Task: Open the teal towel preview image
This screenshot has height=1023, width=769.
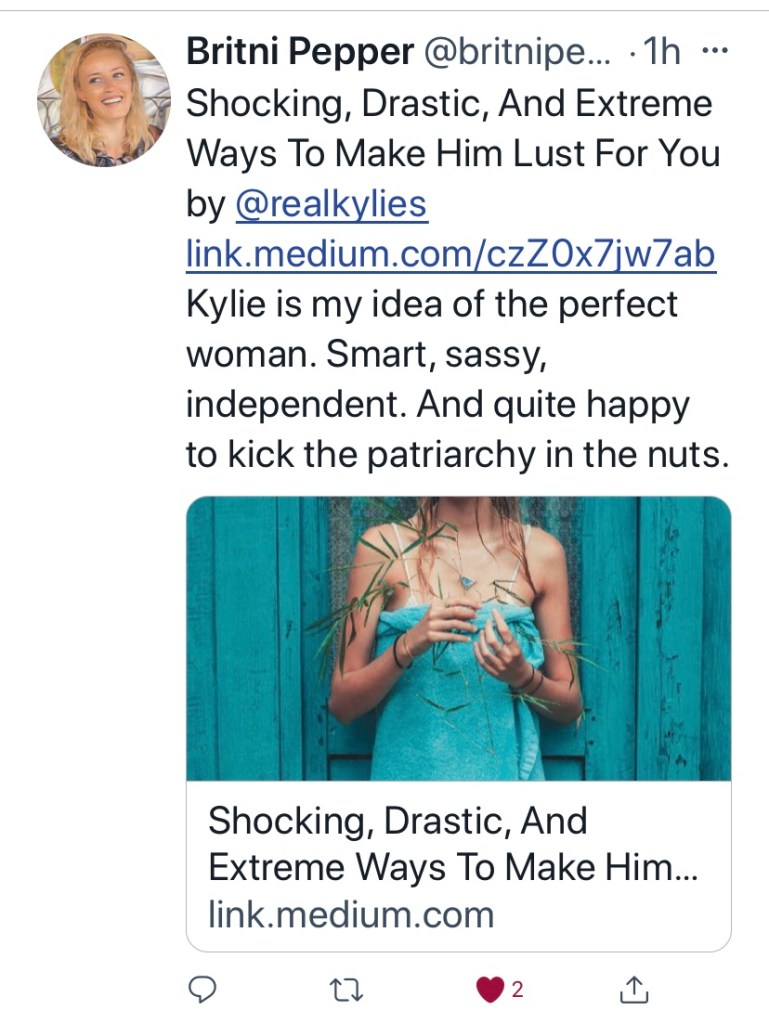Action: coord(458,638)
